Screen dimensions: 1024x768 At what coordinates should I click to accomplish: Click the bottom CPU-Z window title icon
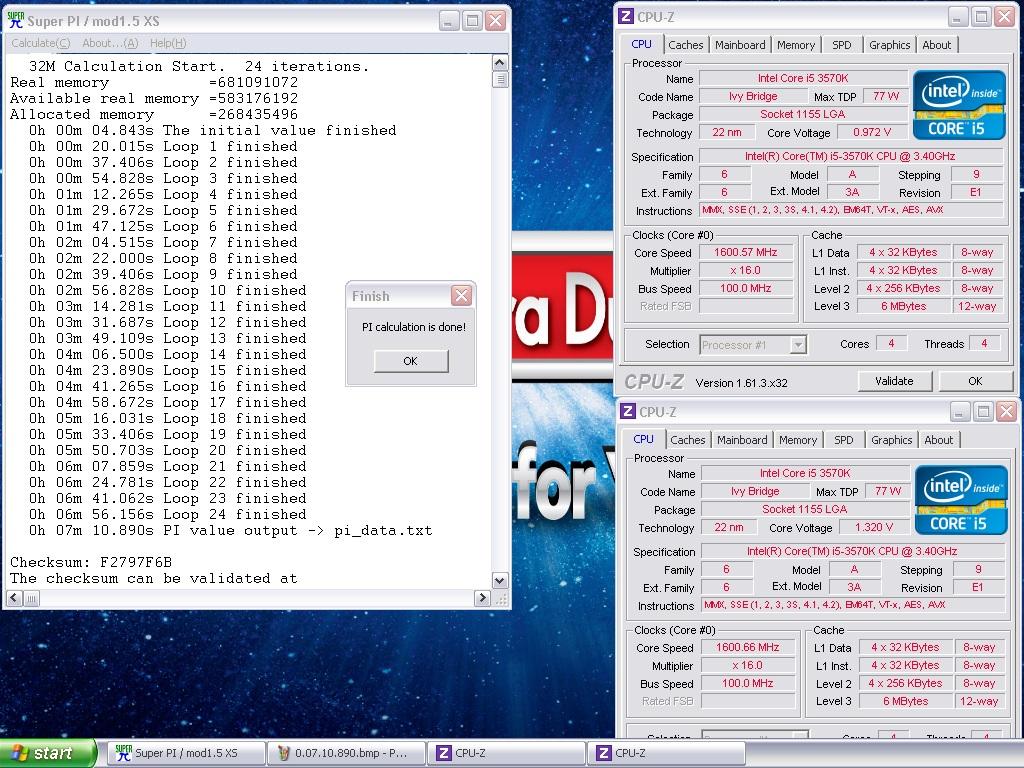628,412
